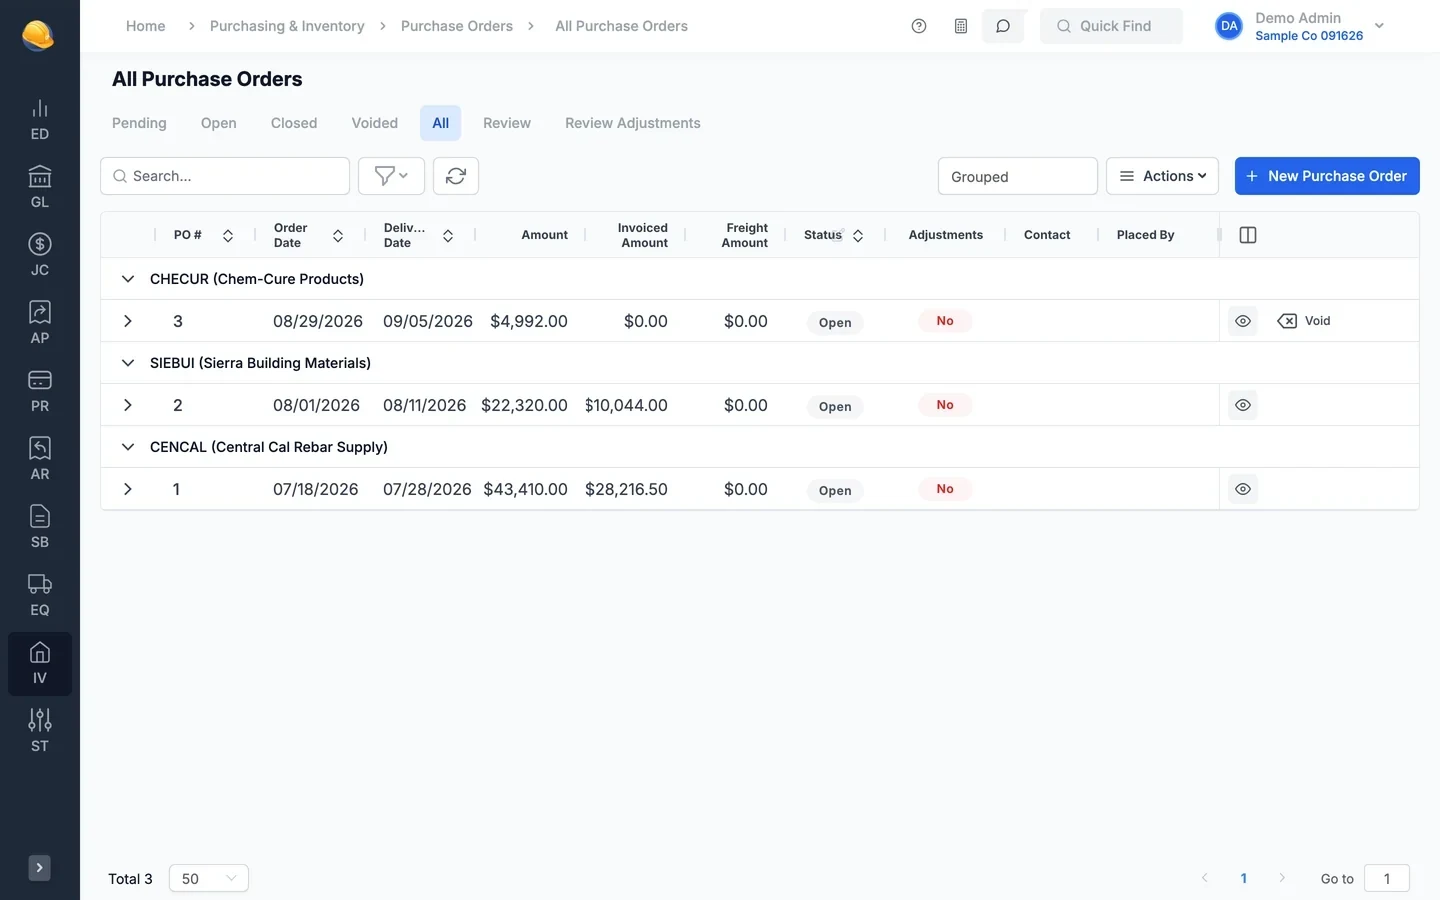Open the SB module in sidebar

40,528
